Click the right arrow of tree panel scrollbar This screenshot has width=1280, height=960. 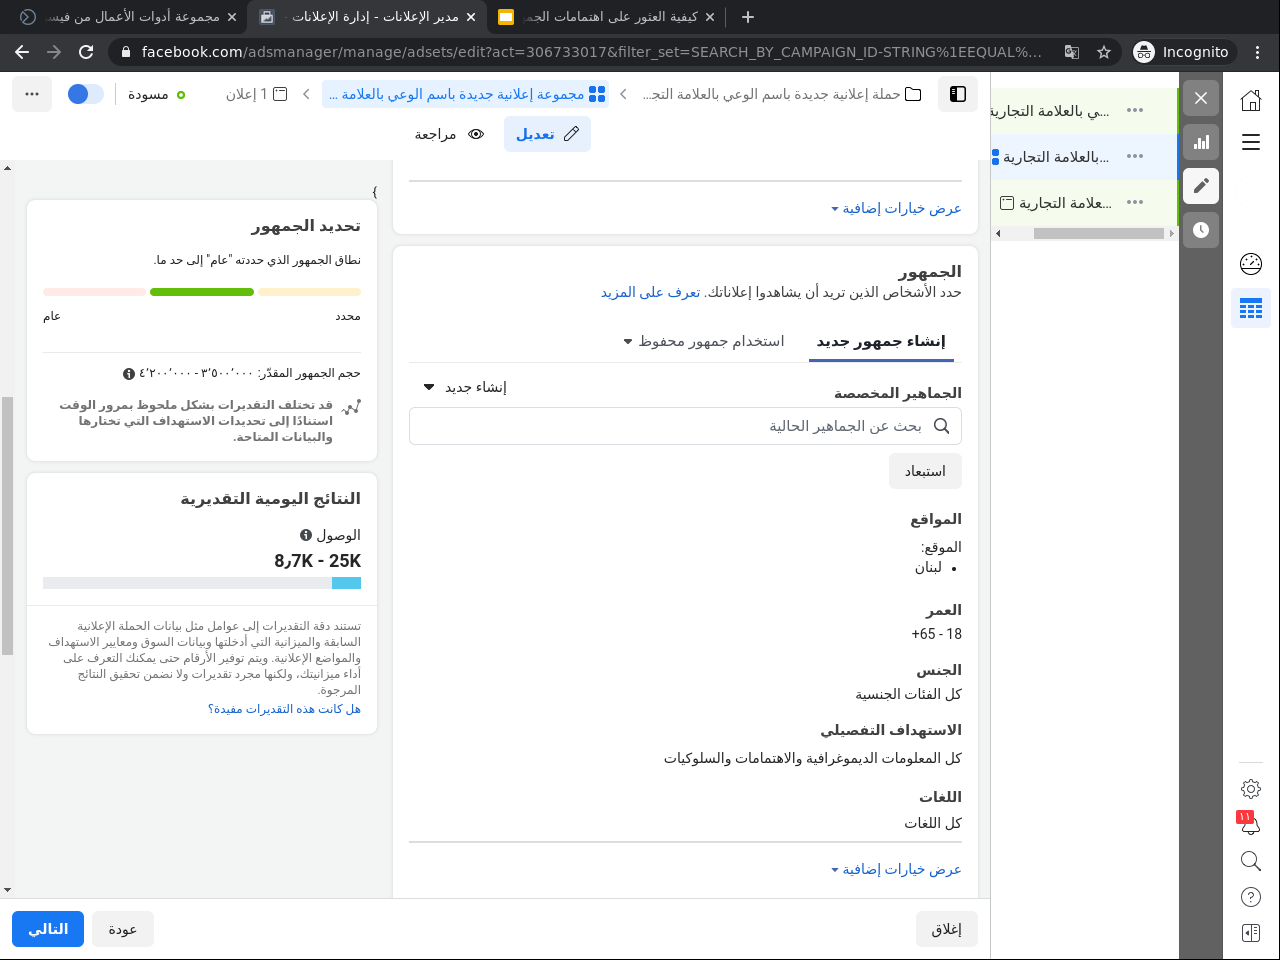1172,234
